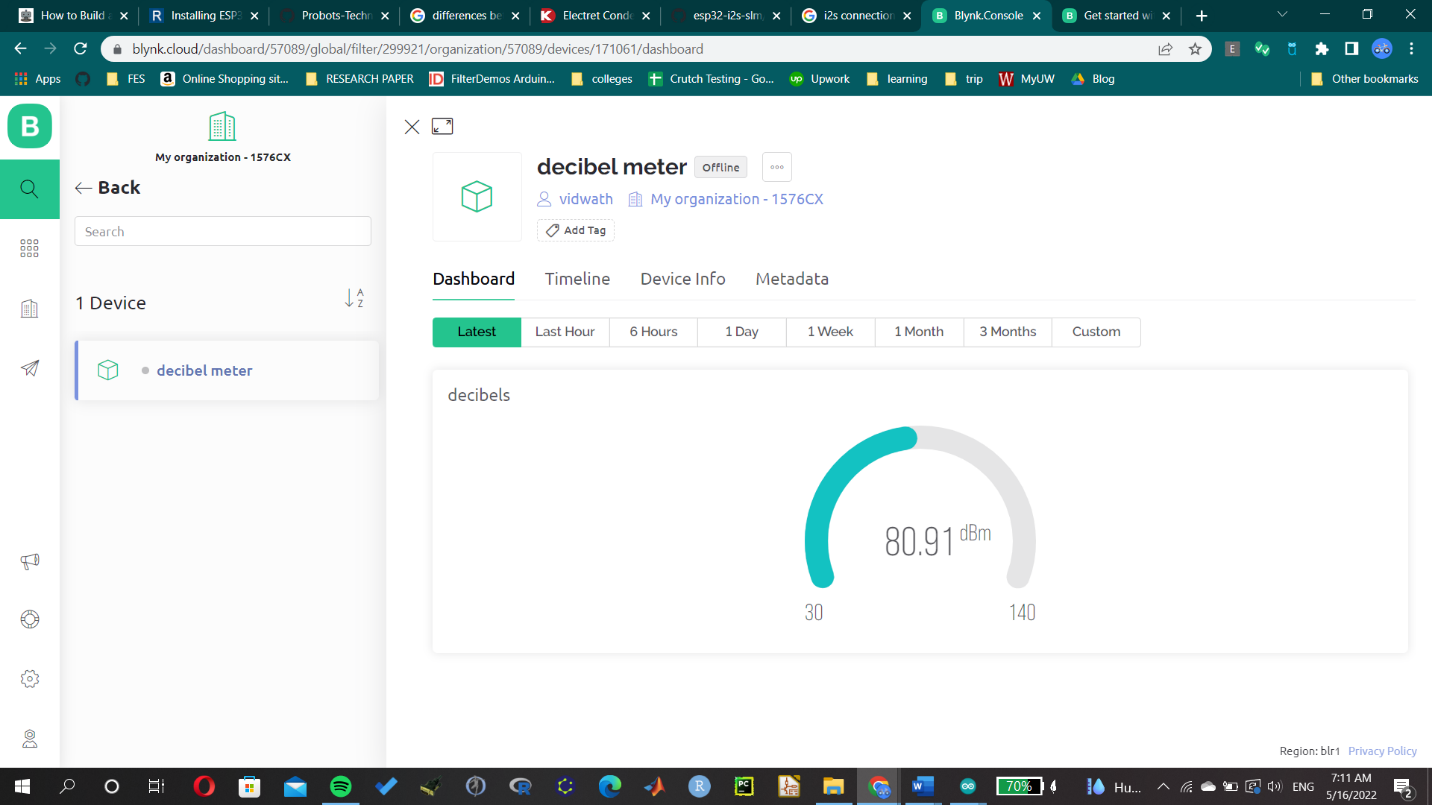Click the Blynk logo in the sidebar

tap(30, 126)
